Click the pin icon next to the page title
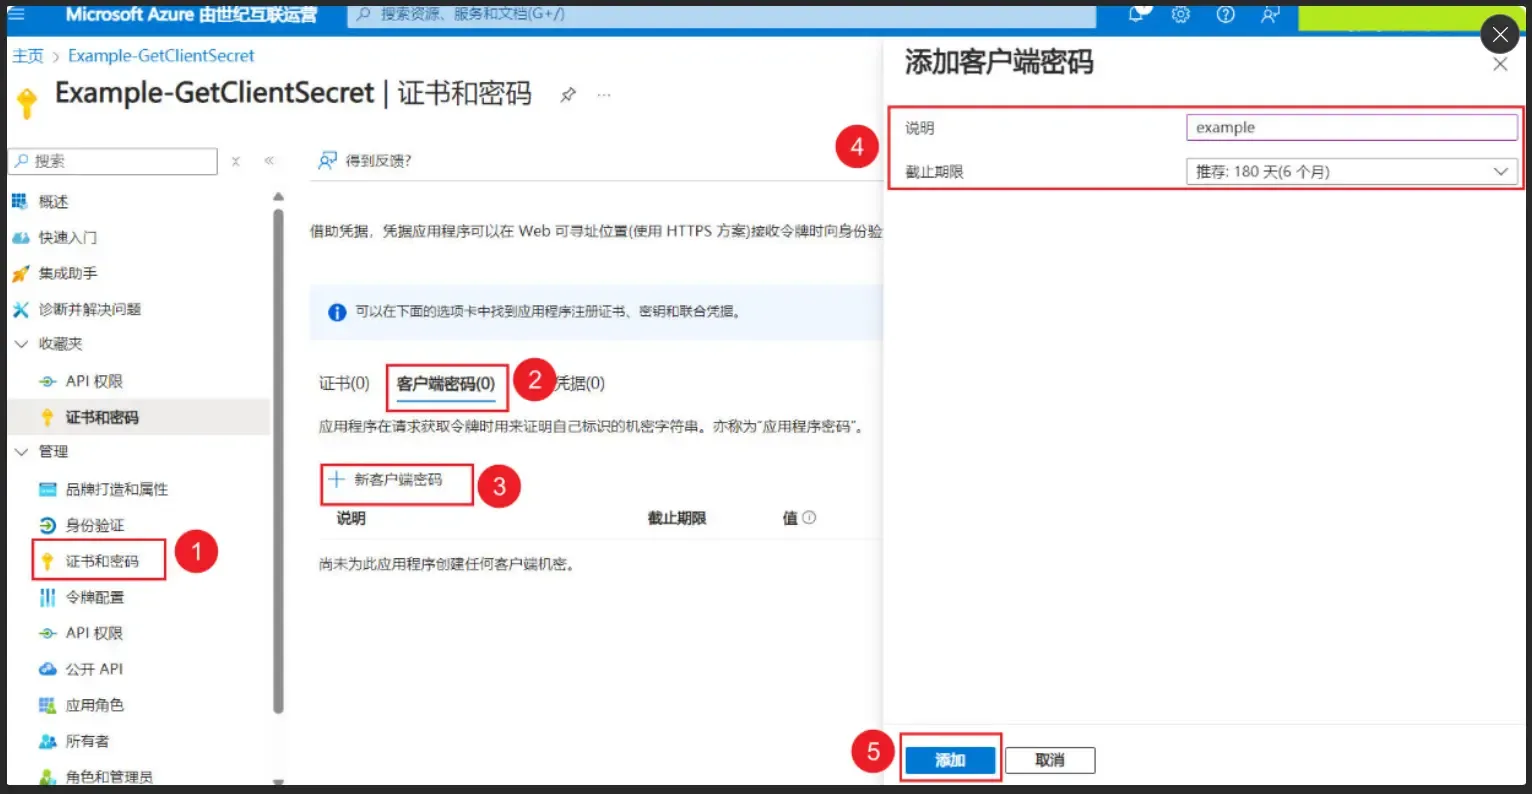This screenshot has height=794, width=1532. (568, 94)
